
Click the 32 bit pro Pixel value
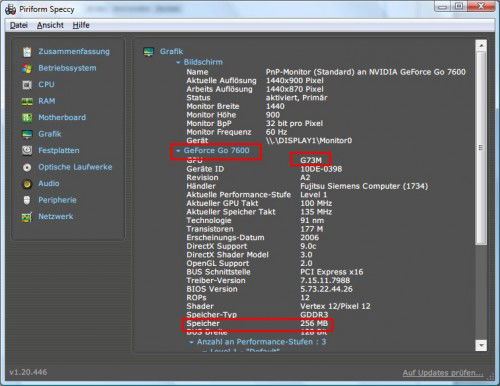pos(294,124)
